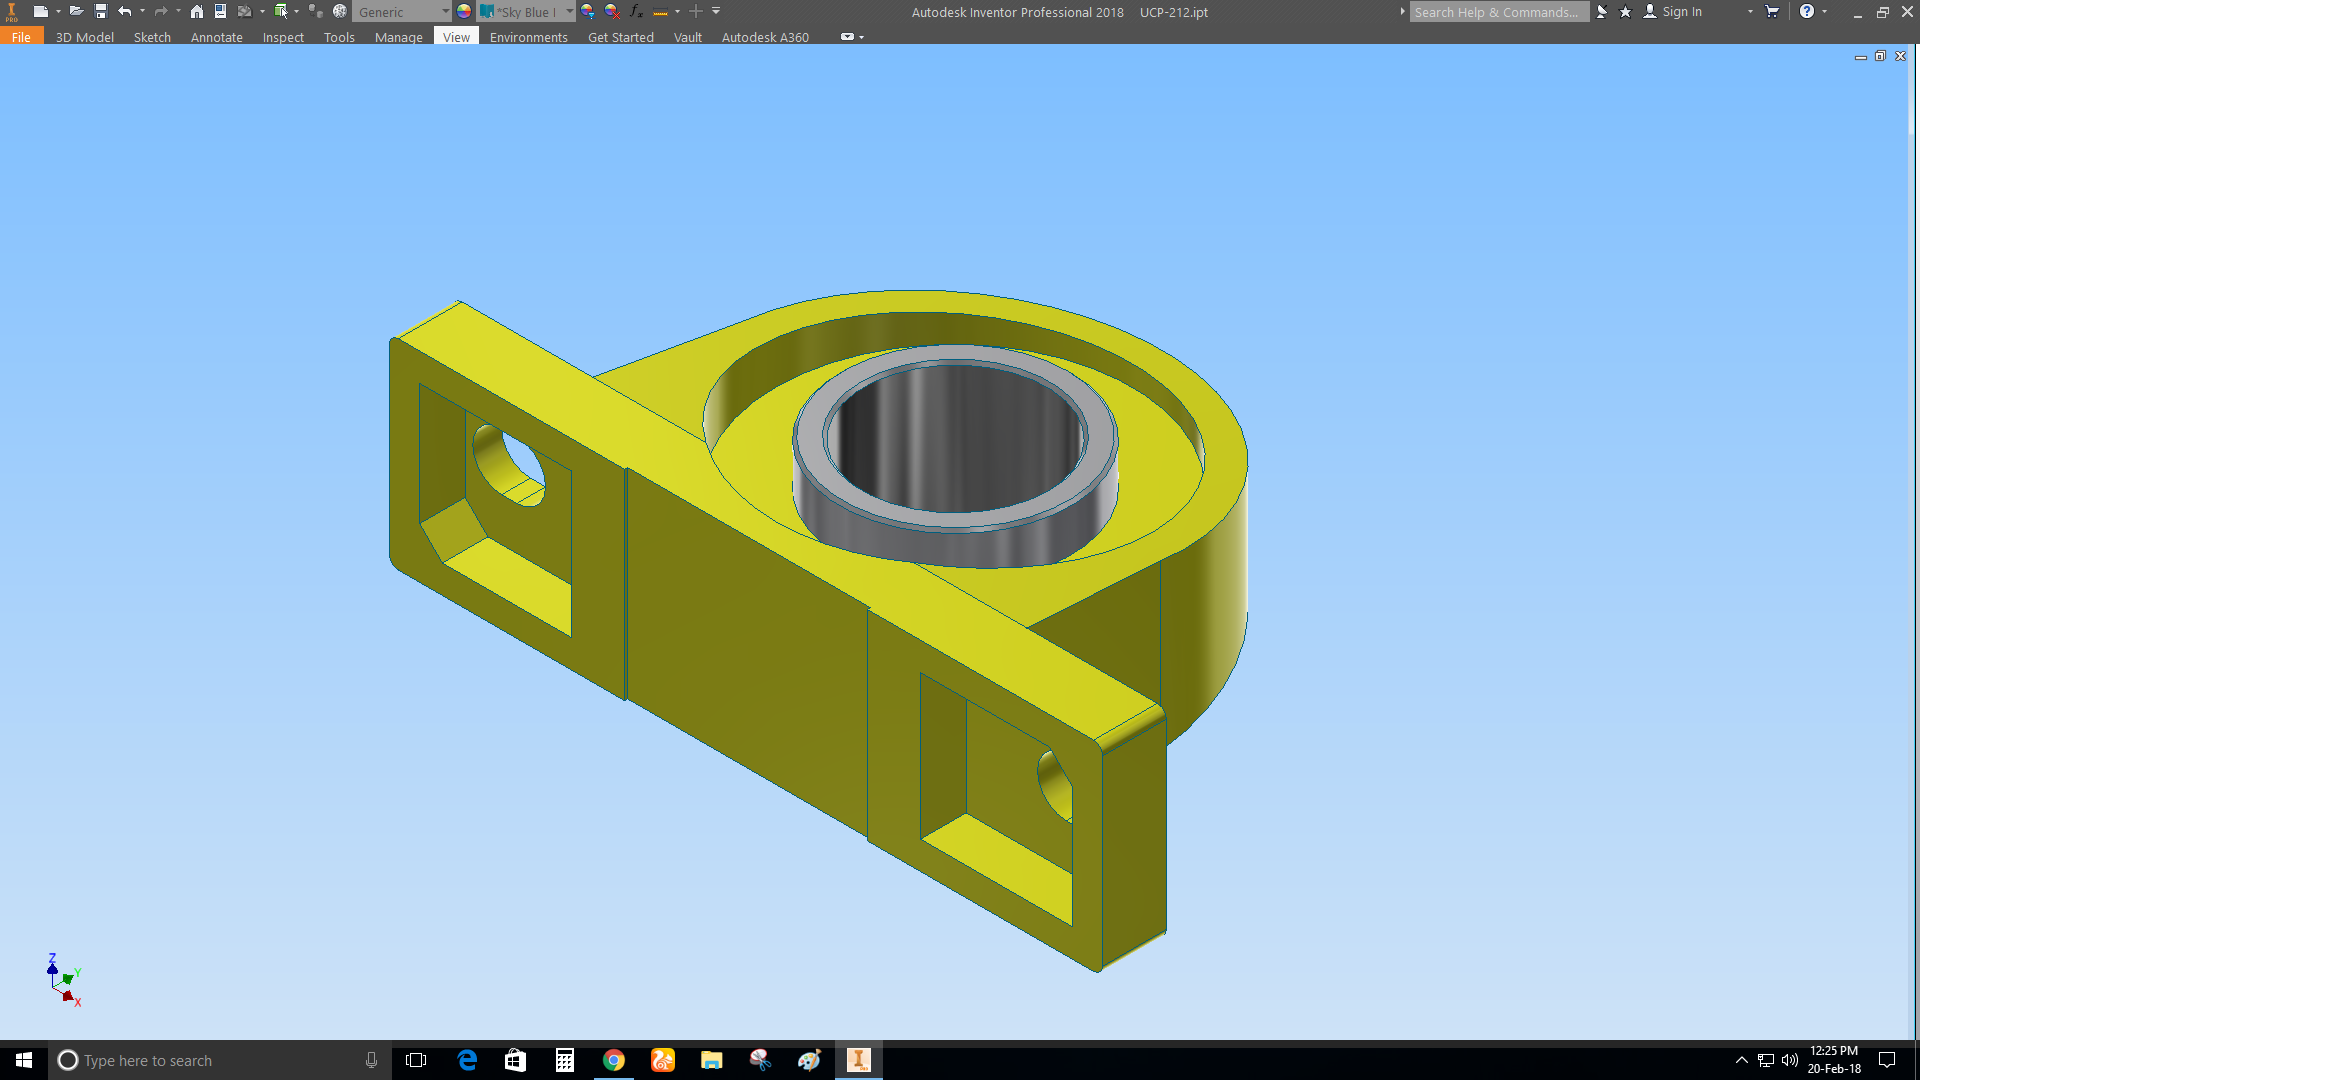Click the Autodesk App Store cart icon

click(x=1772, y=11)
